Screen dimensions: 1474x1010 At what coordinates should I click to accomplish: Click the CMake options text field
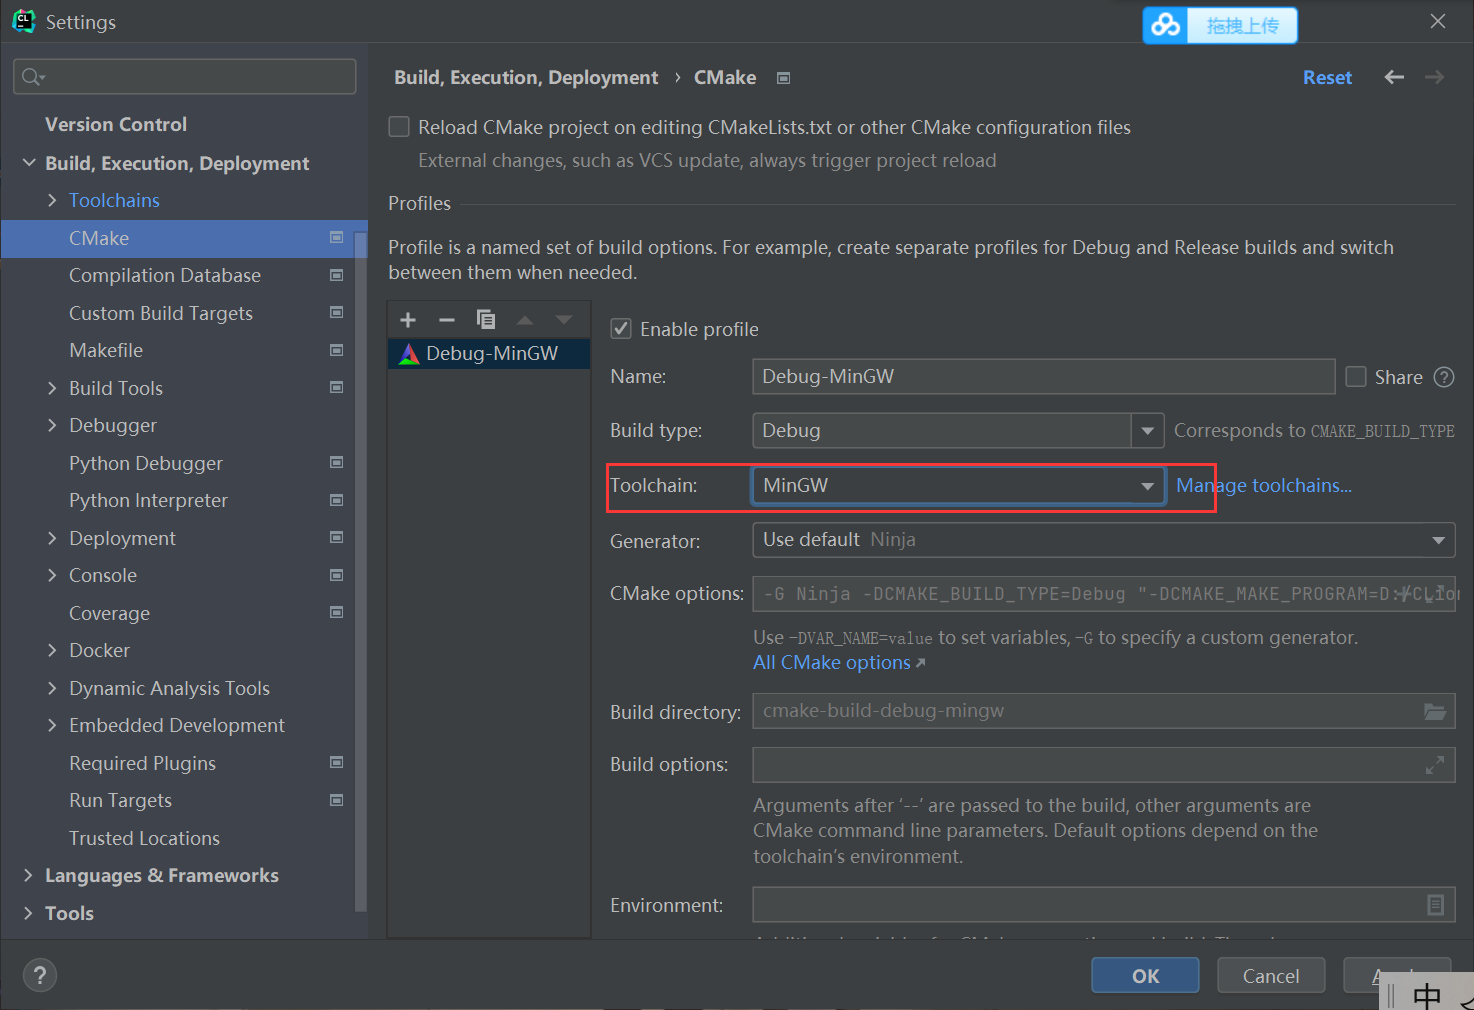point(1103,593)
